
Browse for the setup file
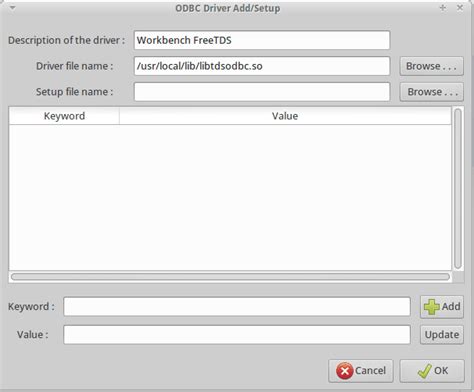click(431, 92)
